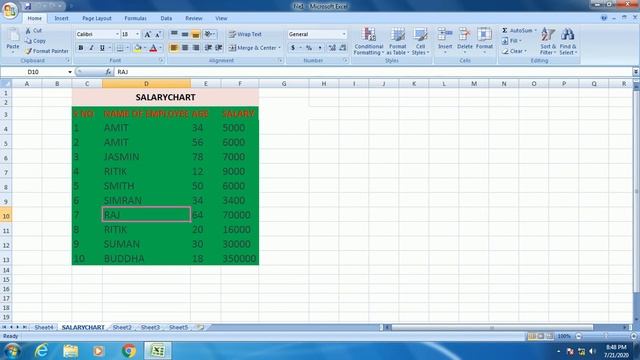Switch to the Formulas tab
The width and height of the screenshot is (640, 360).
coord(135,18)
